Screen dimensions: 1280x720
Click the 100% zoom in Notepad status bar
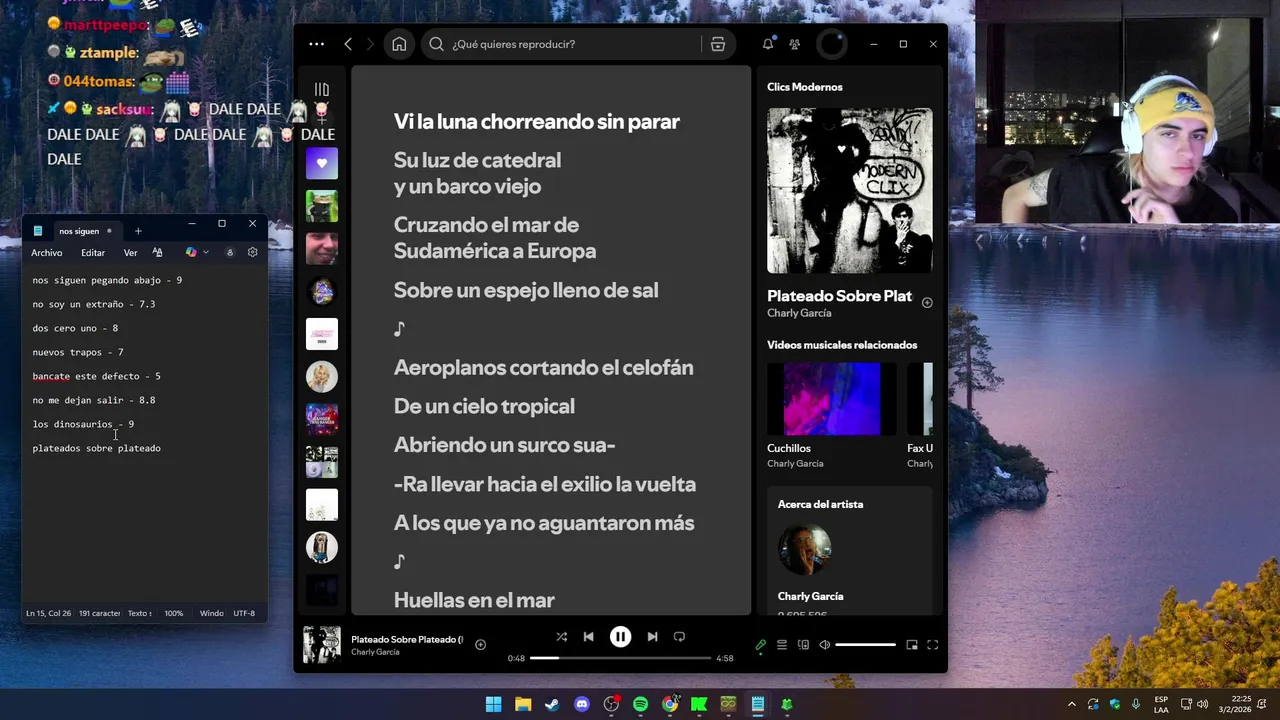click(x=174, y=613)
